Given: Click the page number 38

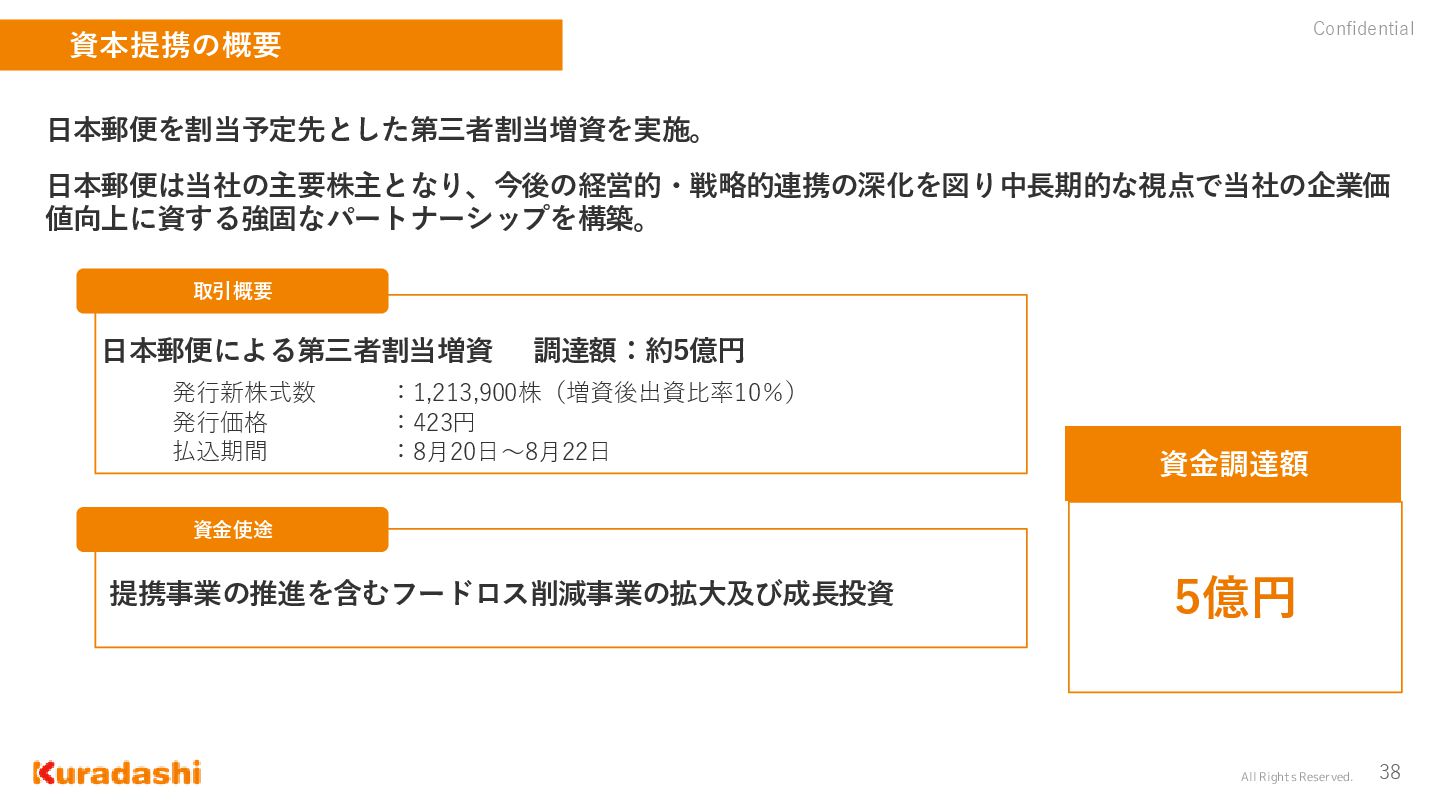Looking at the screenshot, I should coord(1390,772).
